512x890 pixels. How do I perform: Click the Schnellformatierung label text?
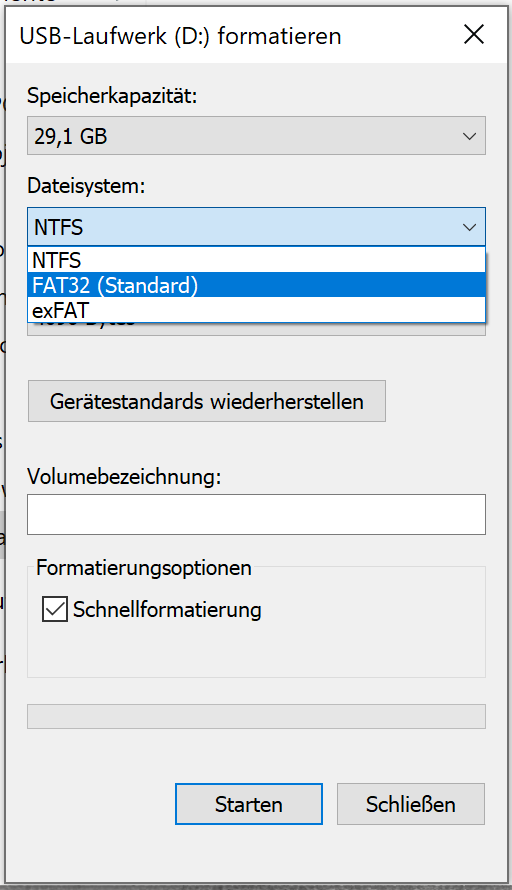(167, 610)
